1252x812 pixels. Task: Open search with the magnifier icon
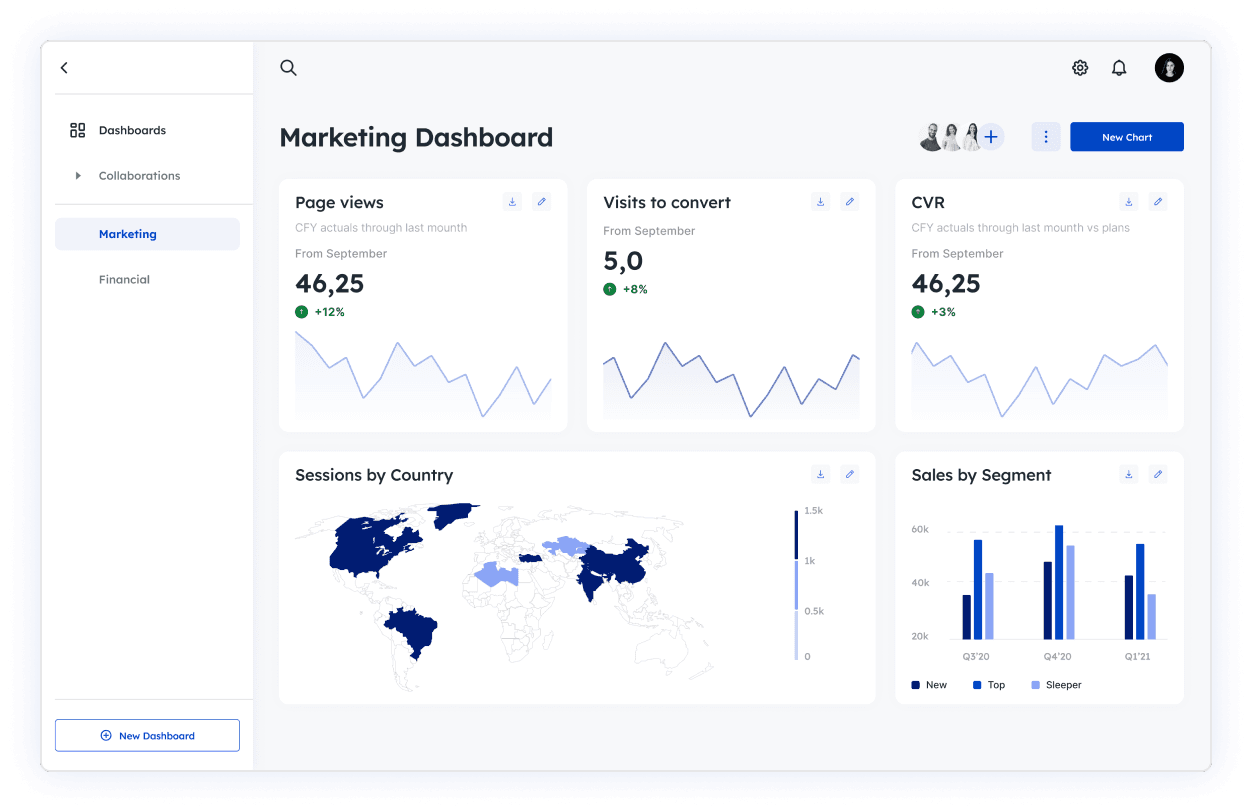pyautogui.click(x=288, y=68)
